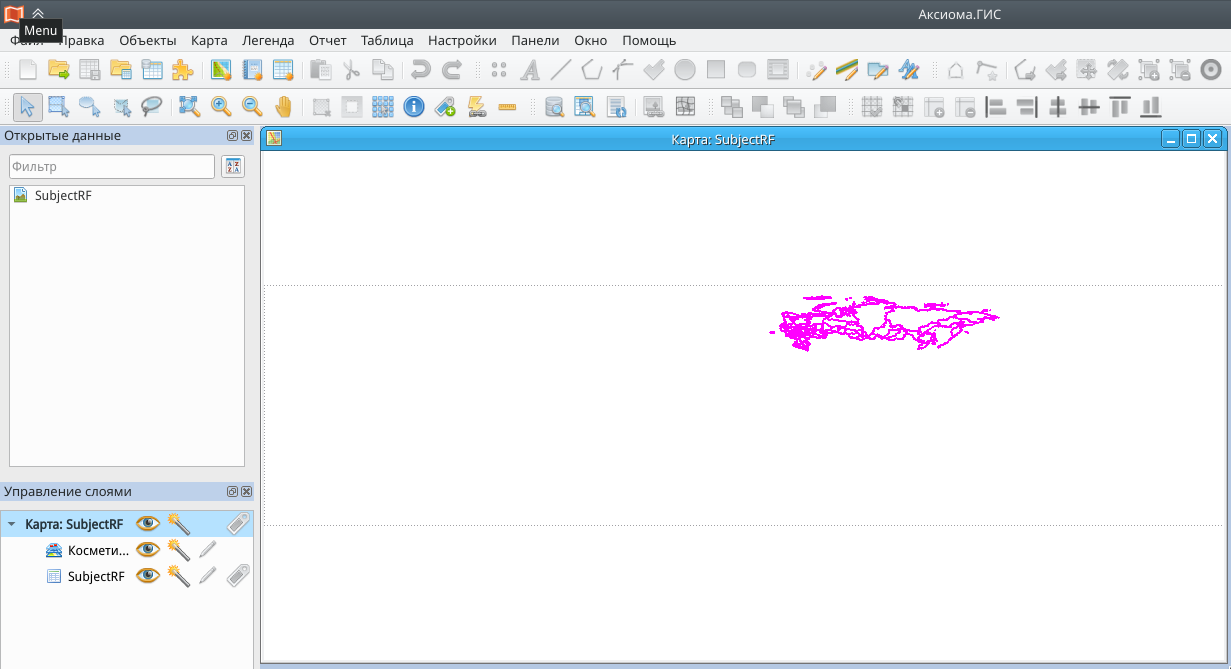Select SubjectRF in the Открытые данные panel
The width and height of the screenshot is (1231, 669).
click(62, 195)
